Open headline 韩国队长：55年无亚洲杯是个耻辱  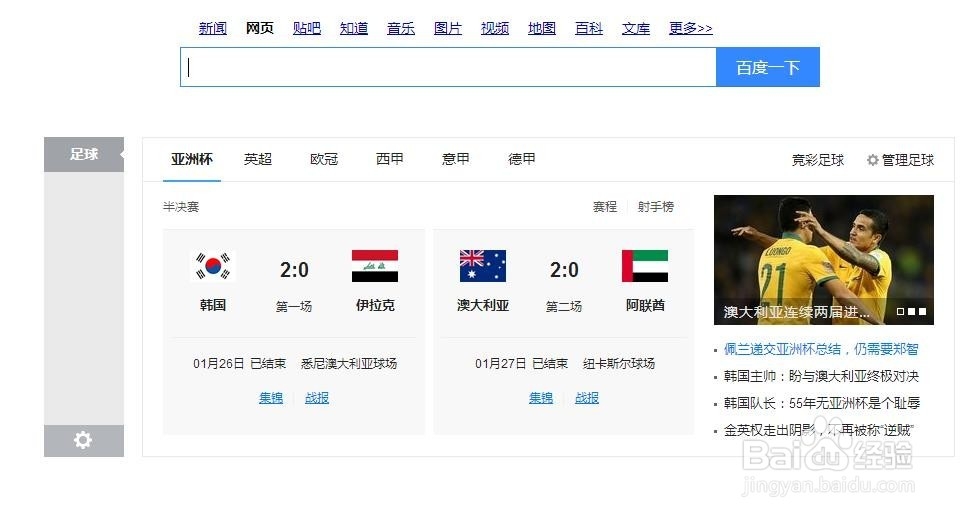(822, 403)
